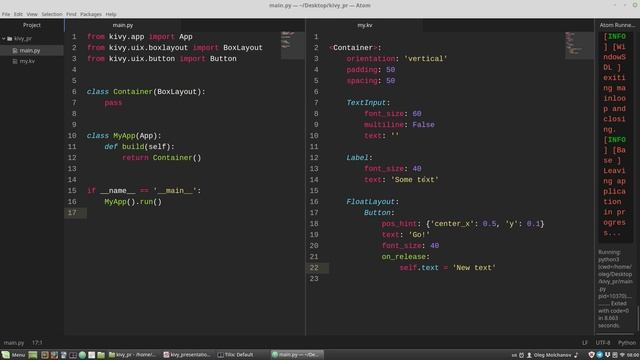Click "text: 'Some text'" in my.kv
The height and width of the screenshot is (360, 640).
(401, 180)
